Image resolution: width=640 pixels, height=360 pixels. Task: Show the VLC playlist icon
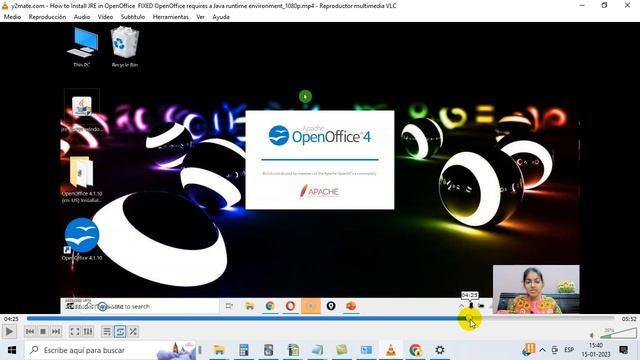[x=107, y=332]
